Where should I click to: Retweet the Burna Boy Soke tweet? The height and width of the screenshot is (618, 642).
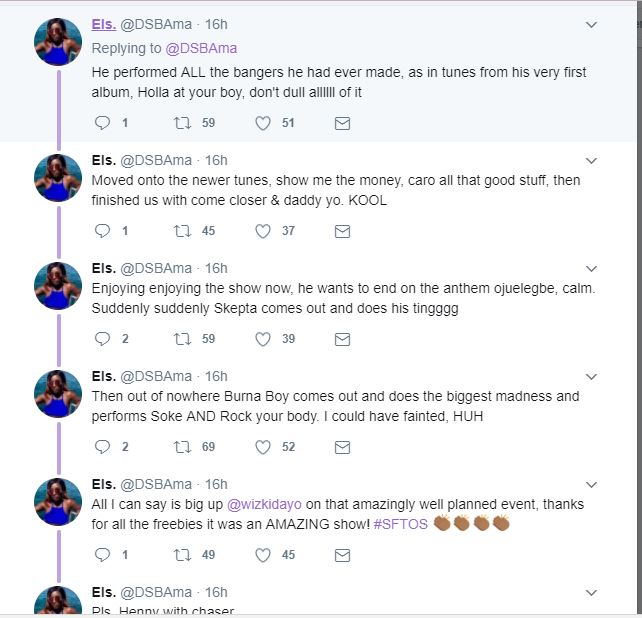(181, 447)
